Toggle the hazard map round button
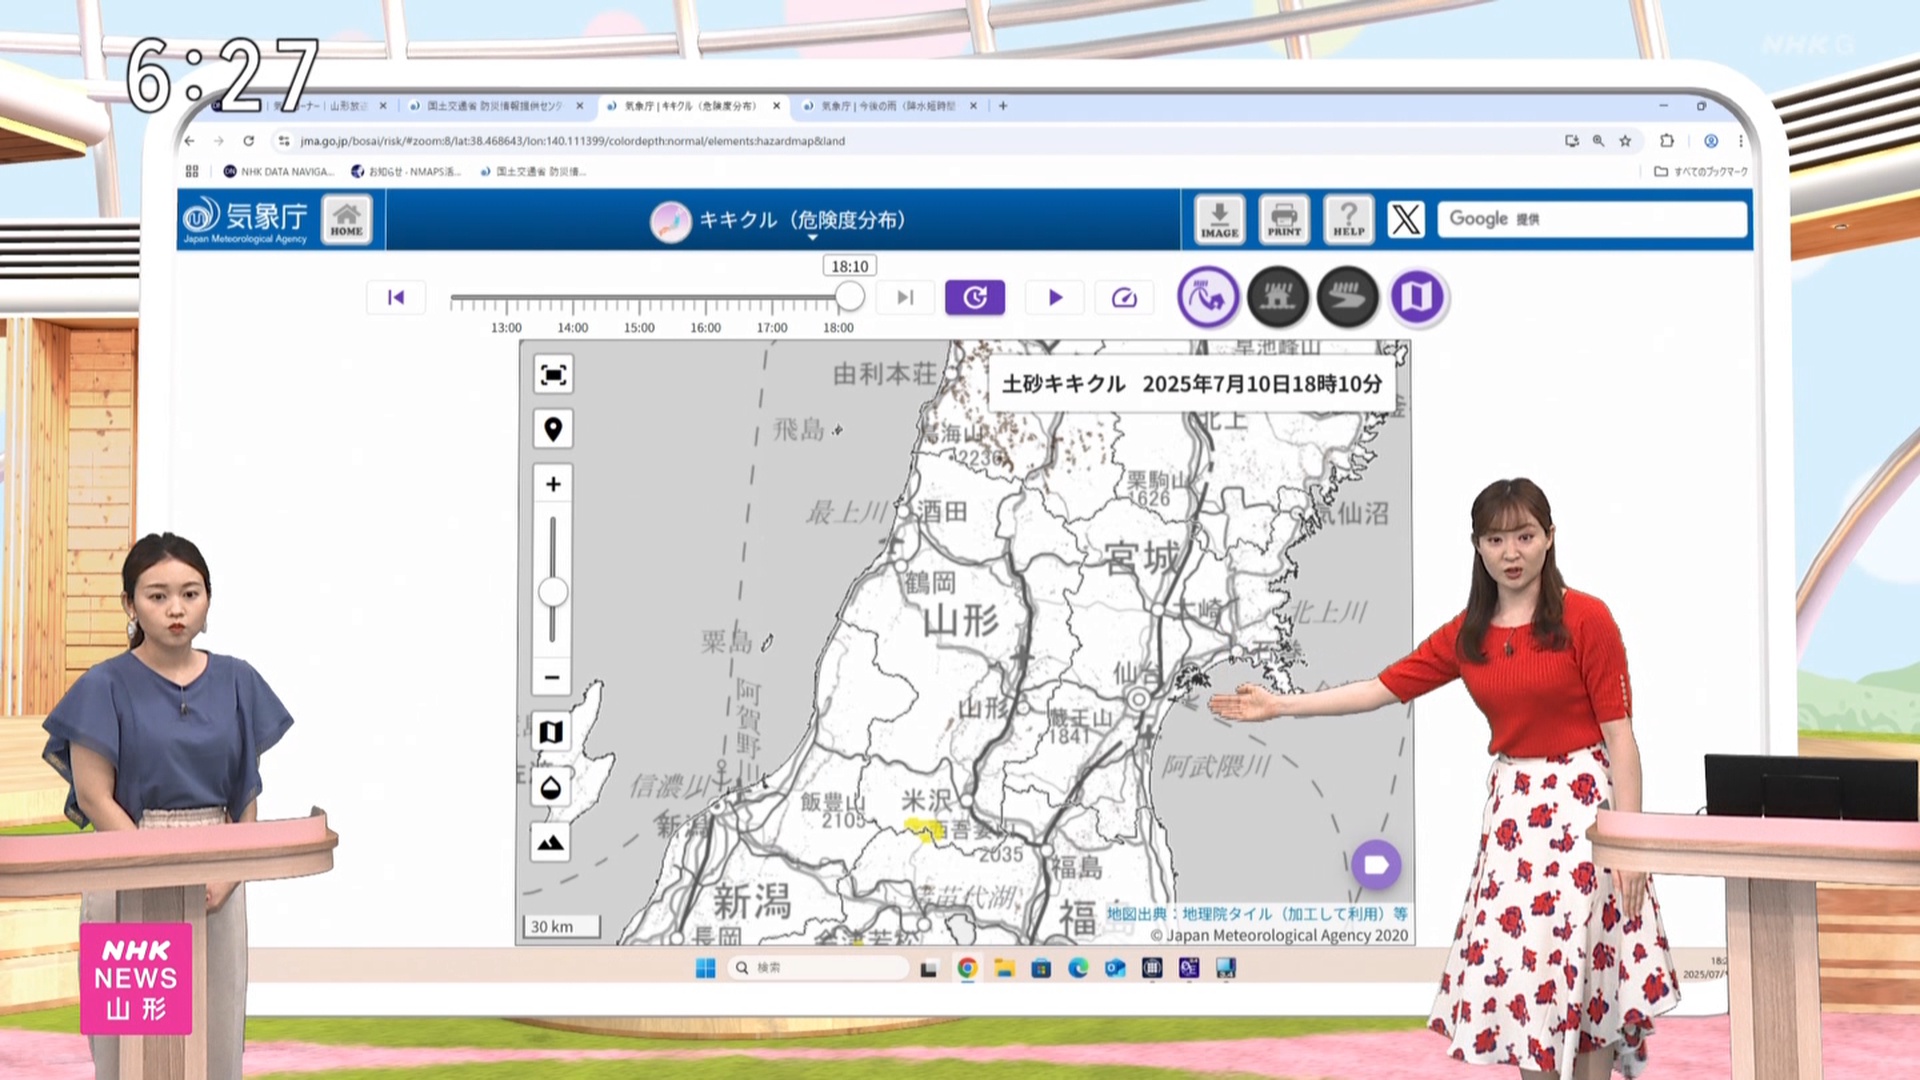The width and height of the screenshot is (1920, 1080). click(x=1417, y=297)
